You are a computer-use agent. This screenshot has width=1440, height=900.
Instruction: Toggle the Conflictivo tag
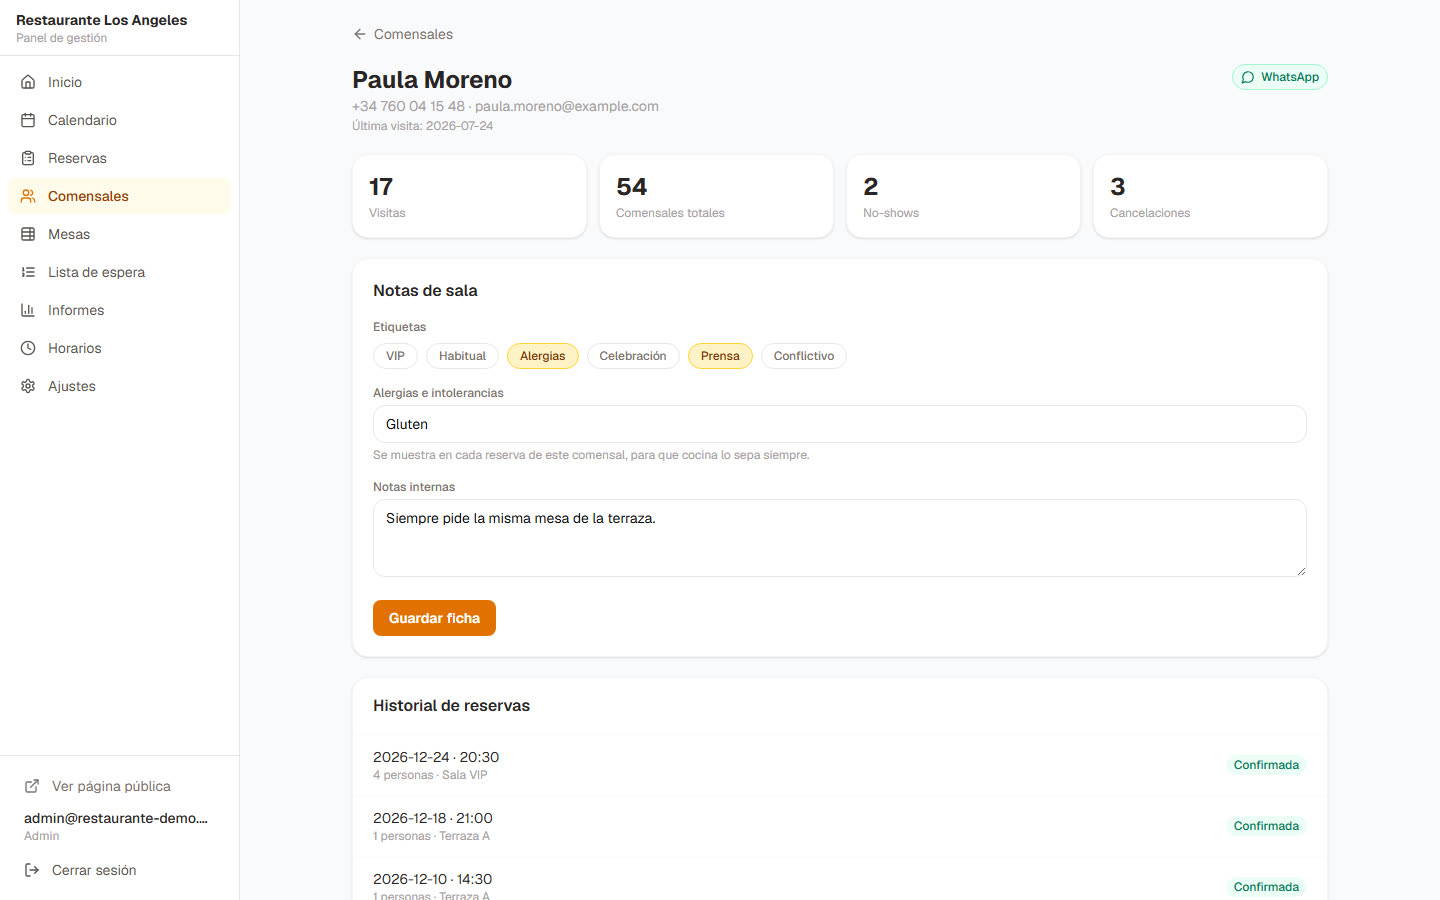tap(804, 356)
